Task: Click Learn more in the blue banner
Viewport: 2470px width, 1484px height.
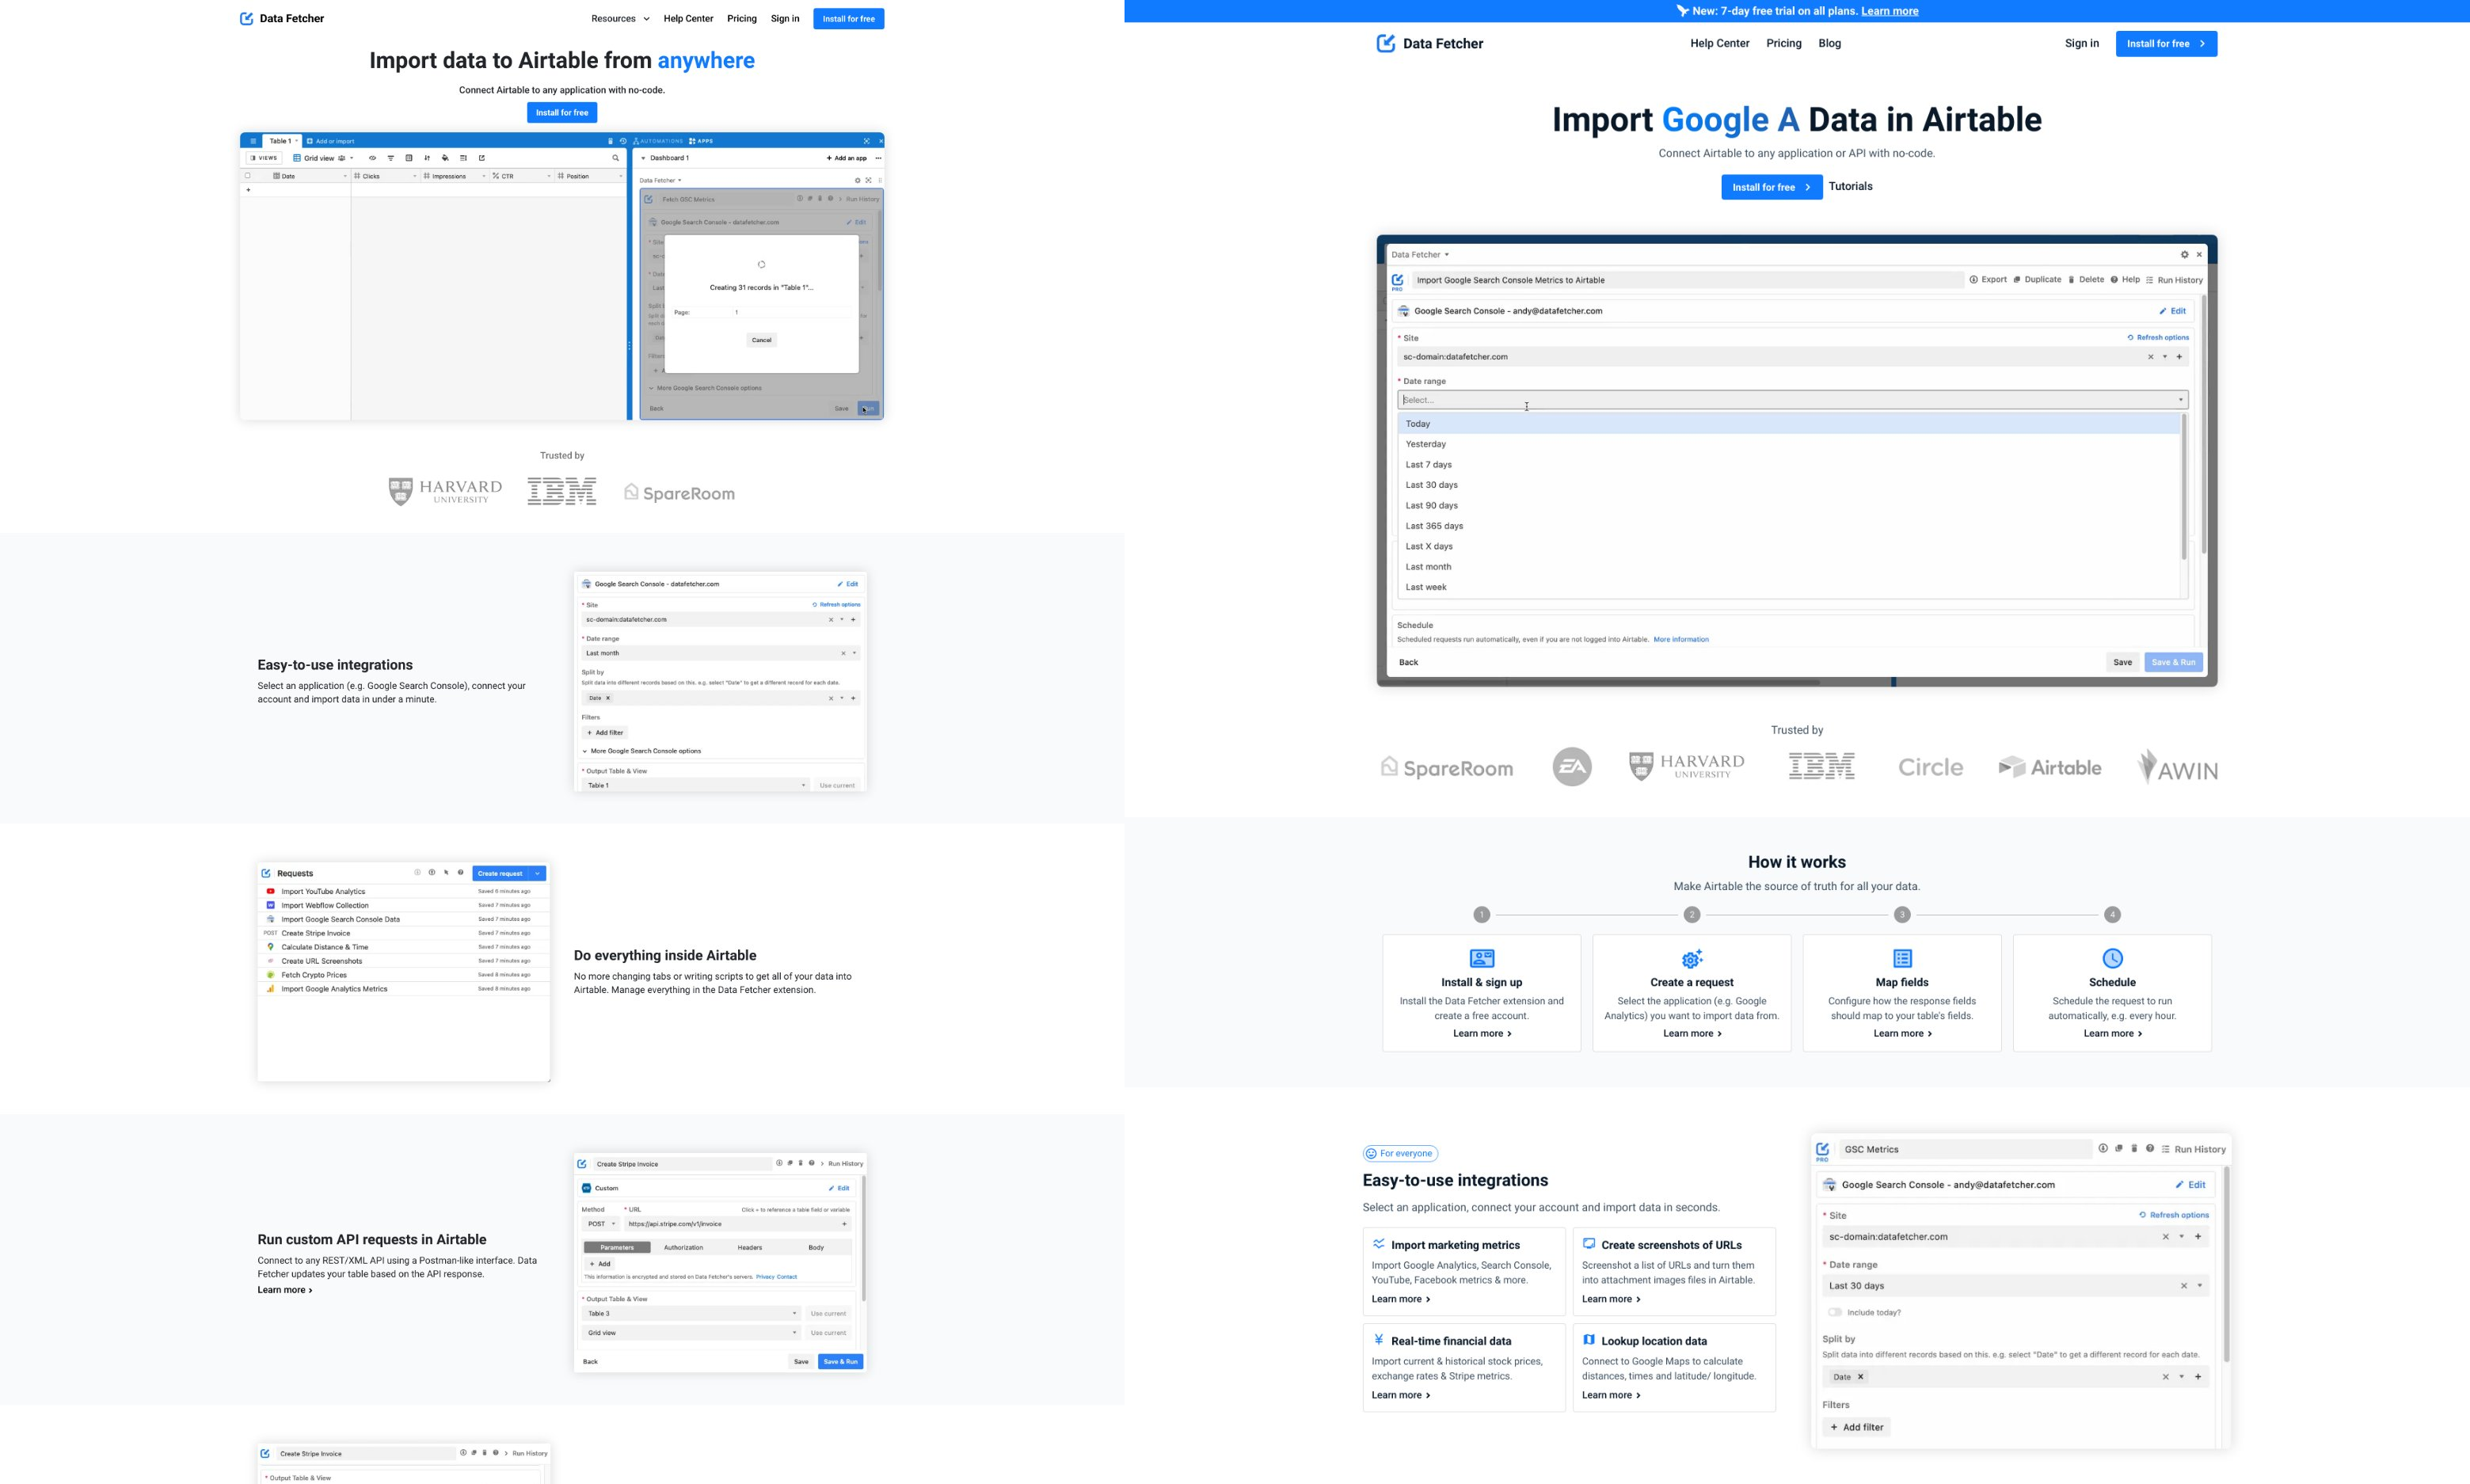Action: click(1889, 11)
